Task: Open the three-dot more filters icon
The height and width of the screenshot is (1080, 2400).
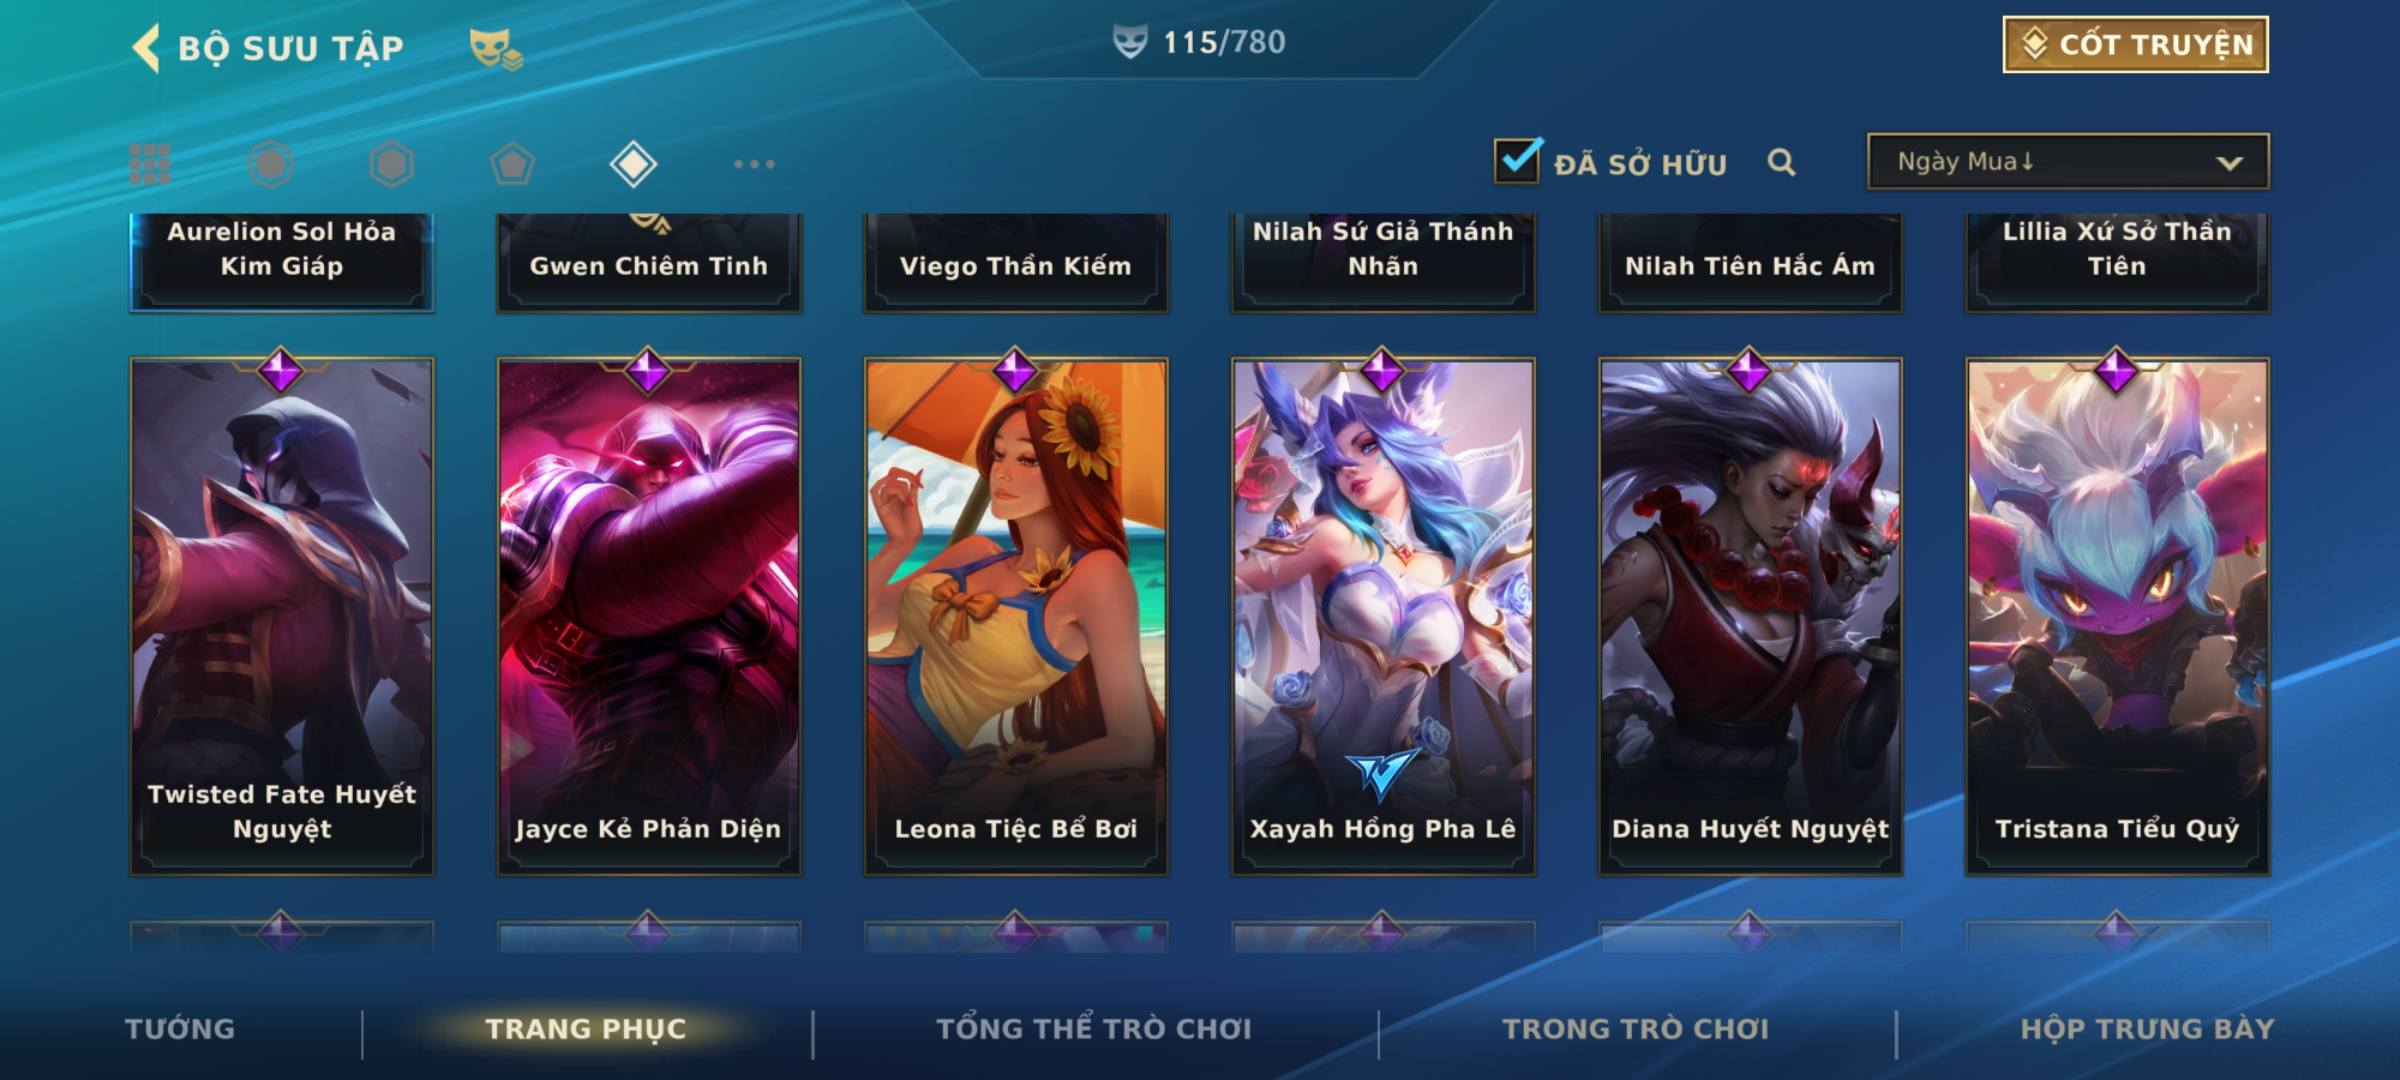Action: pyautogui.click(x=754, y=164)
